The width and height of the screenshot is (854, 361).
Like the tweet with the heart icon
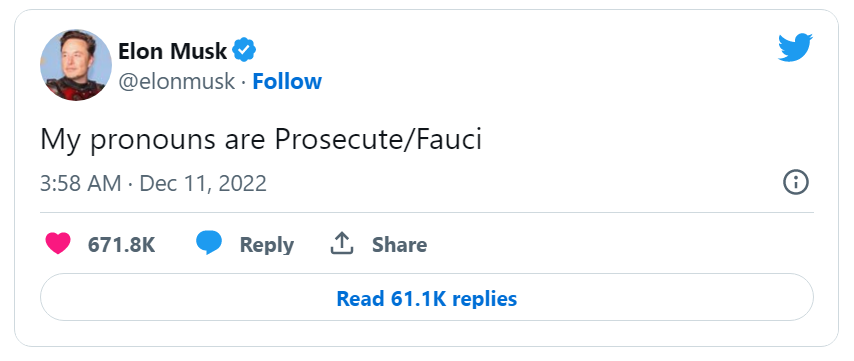click(x=58, y=243)
